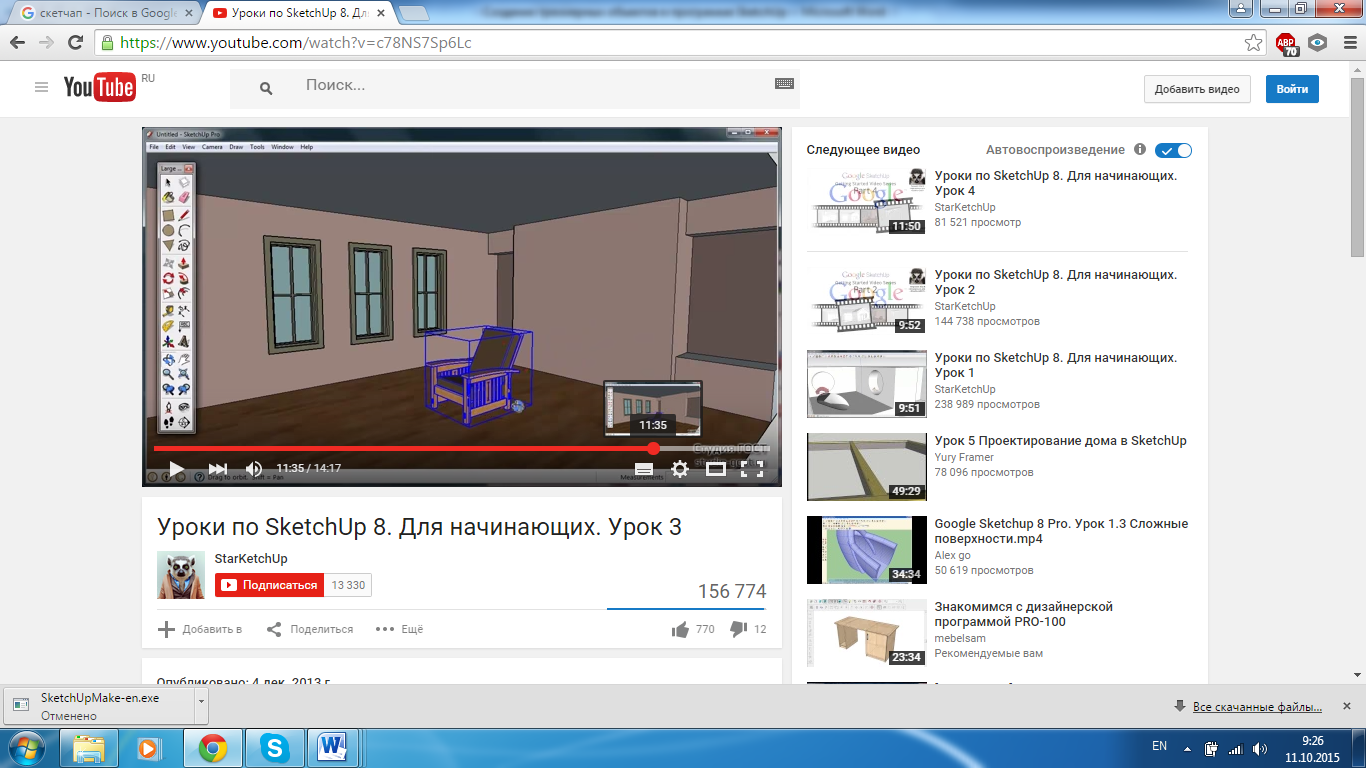This screenshot has width=1366, height=768.
Task: Open Урок 5 Проектирование дома video
Action: tap(1060, 441)
